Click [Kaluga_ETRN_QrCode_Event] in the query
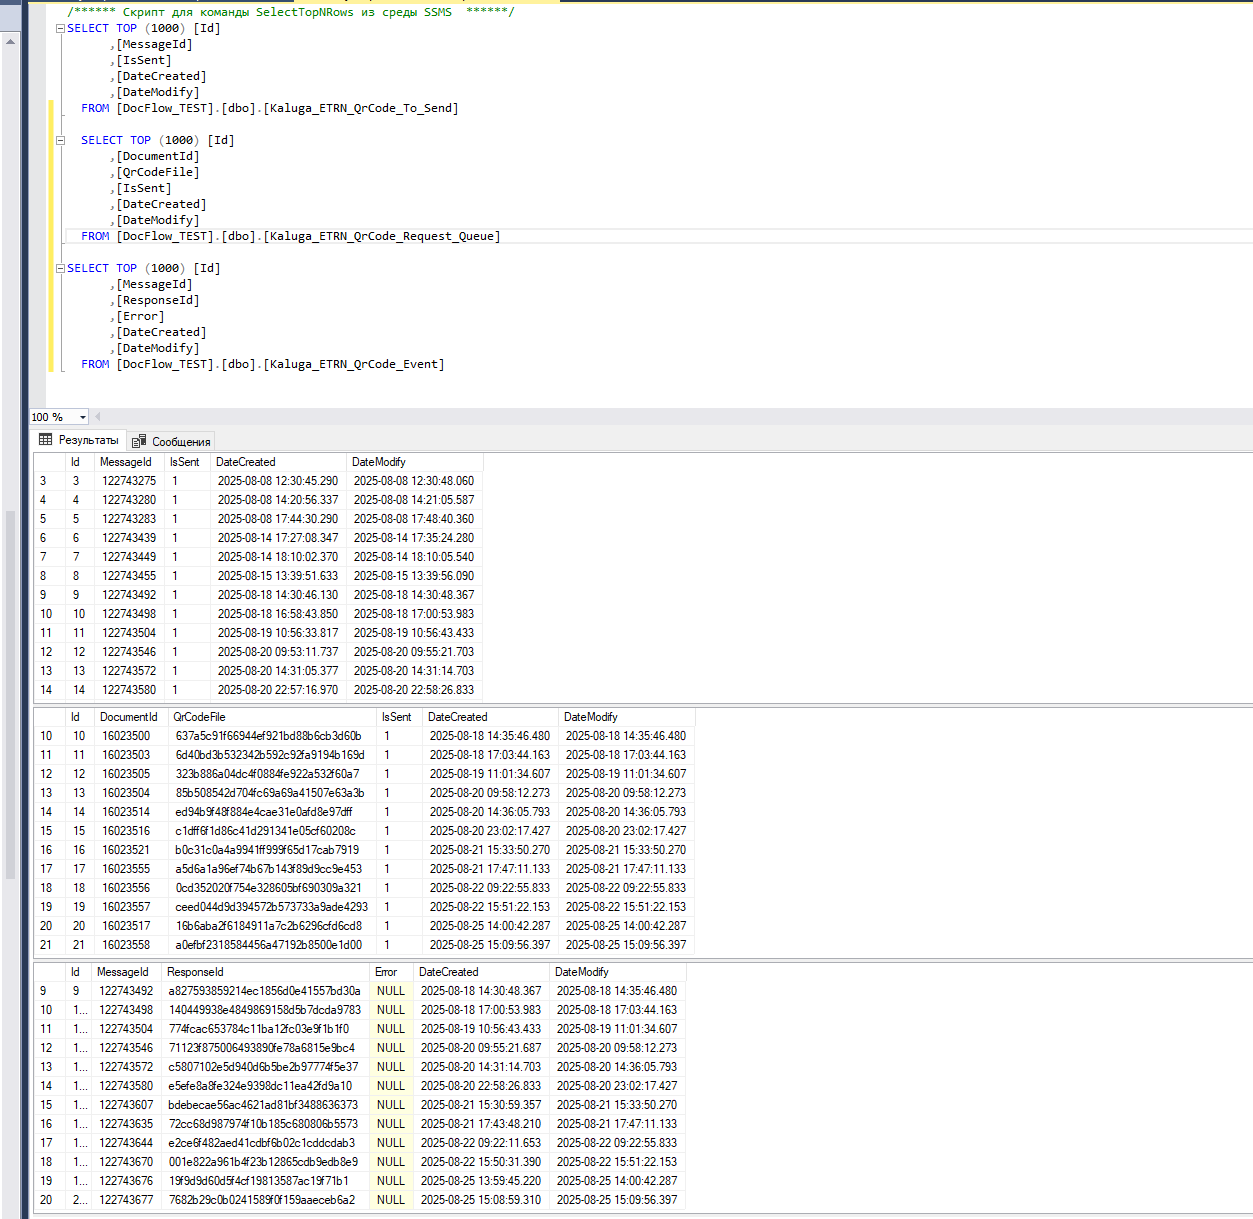This screenshot has width=1253, height=1219. 354,364
